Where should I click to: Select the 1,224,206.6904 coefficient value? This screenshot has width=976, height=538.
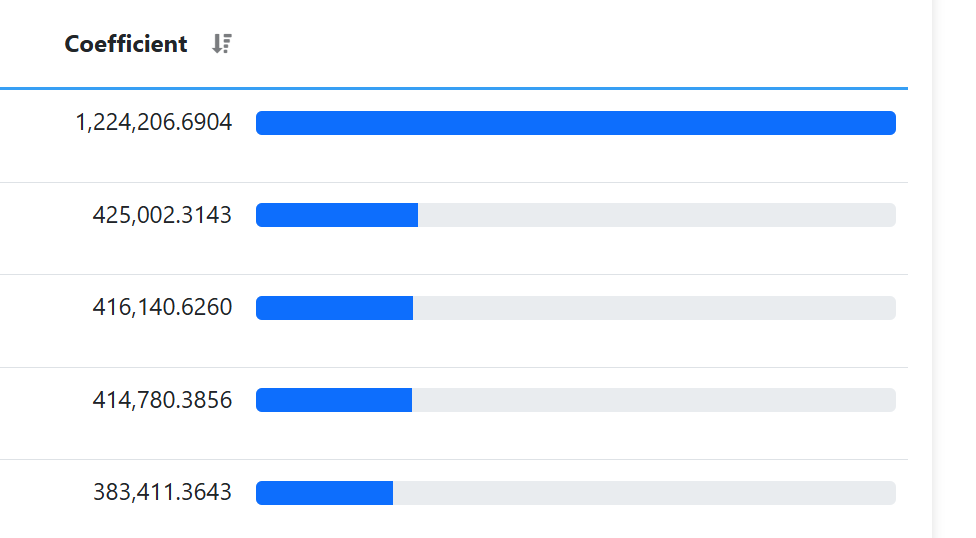point(153,123)
